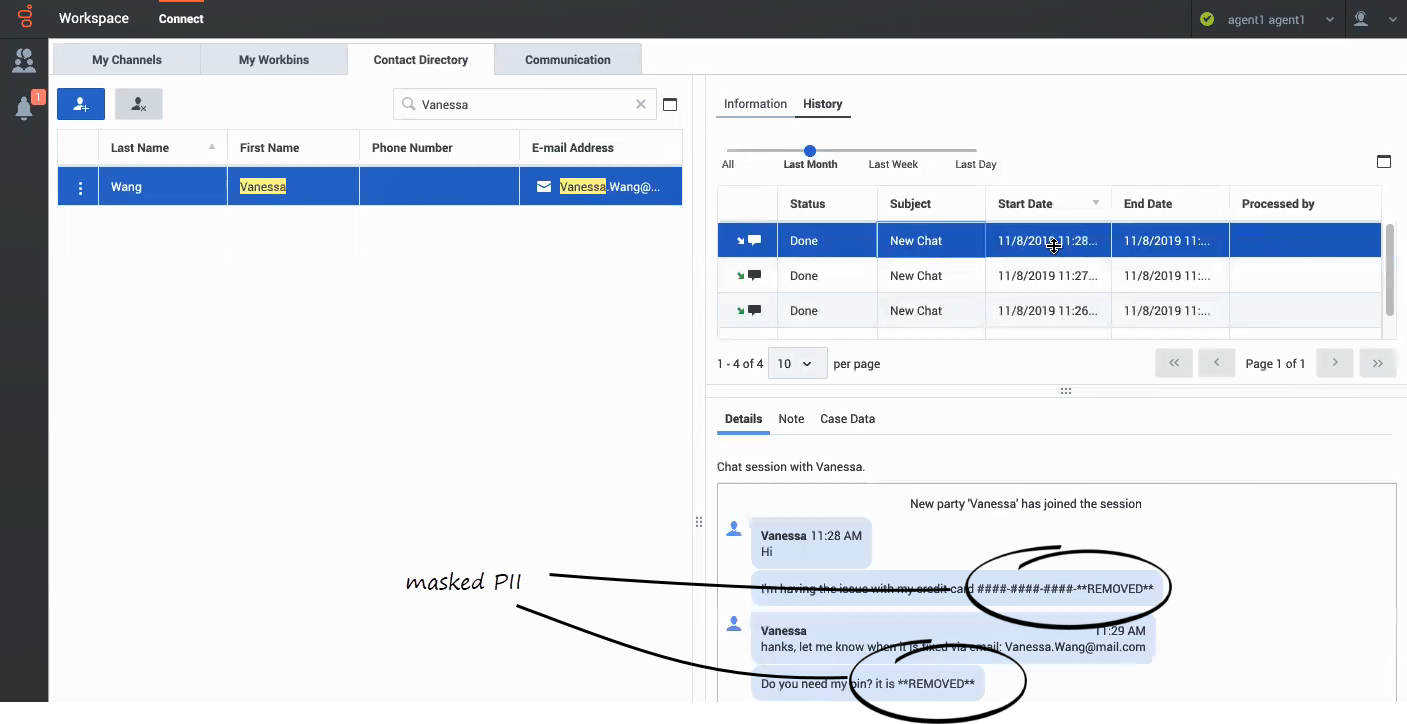Open the Case Data tab
This screenshot has width=1407, height=724.
pos(847,419)
